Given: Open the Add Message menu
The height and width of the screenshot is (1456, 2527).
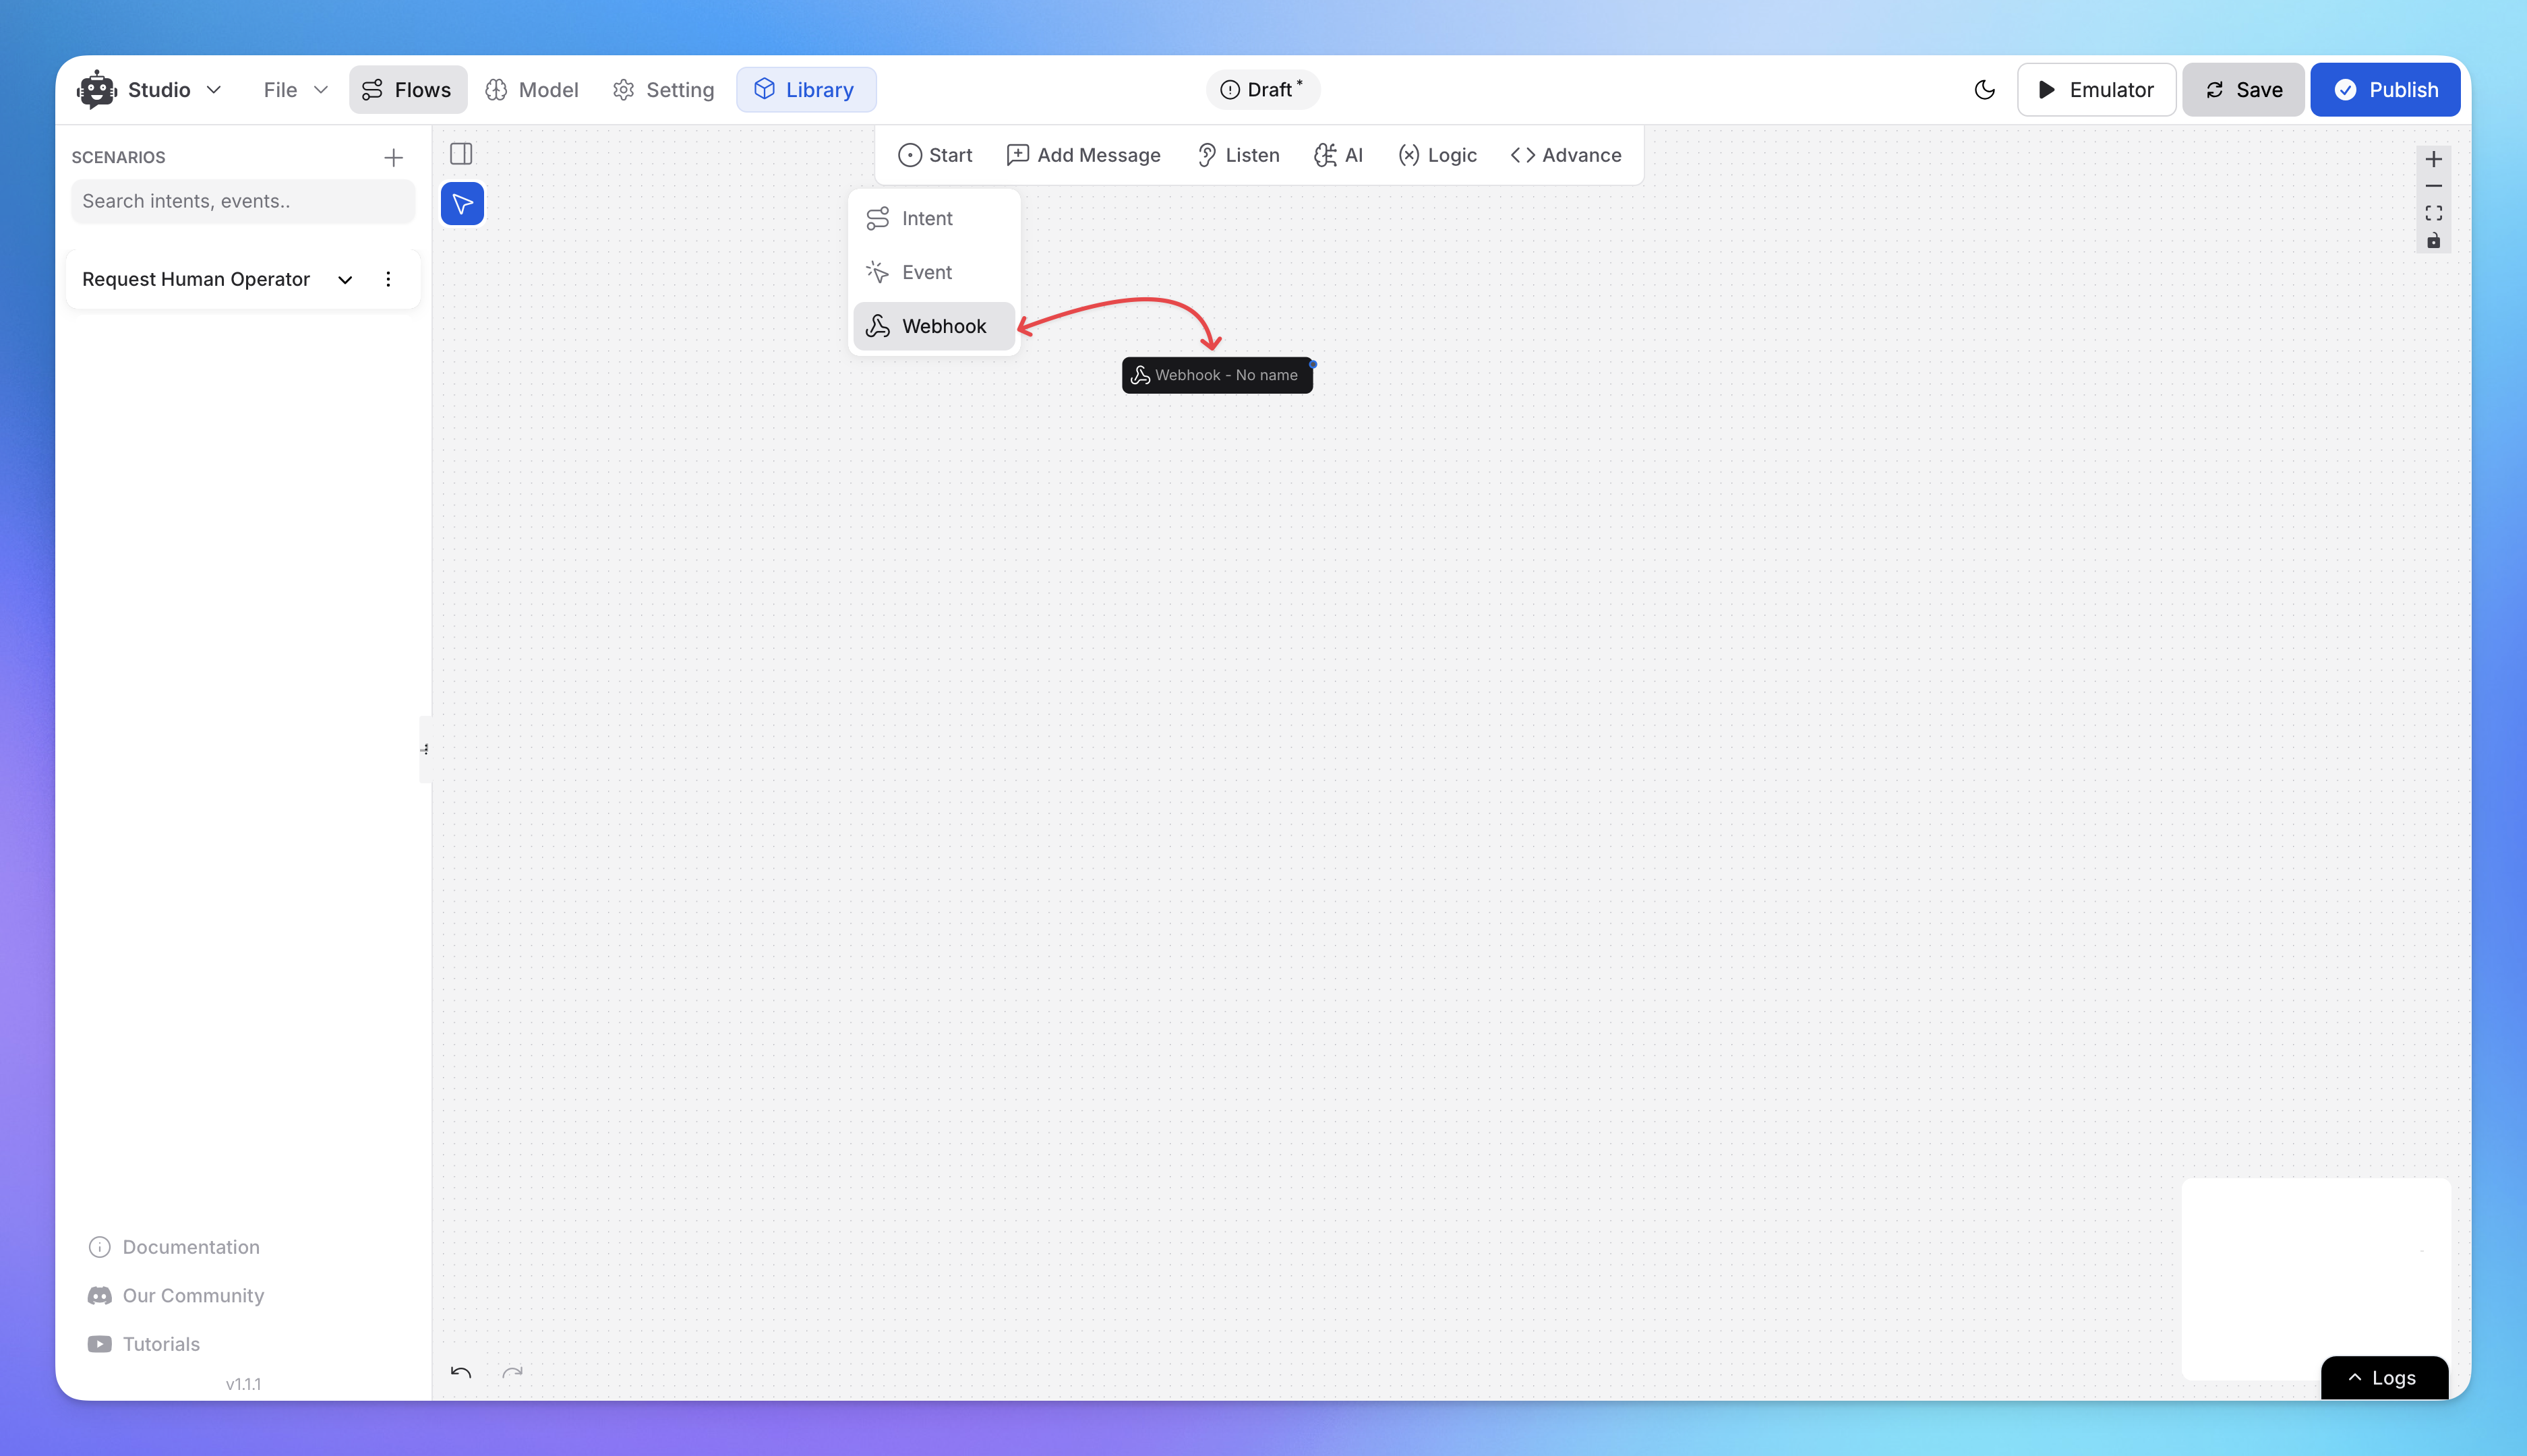Looking at the screenshot, I should pyautogui.click(x=1084, y=155).
